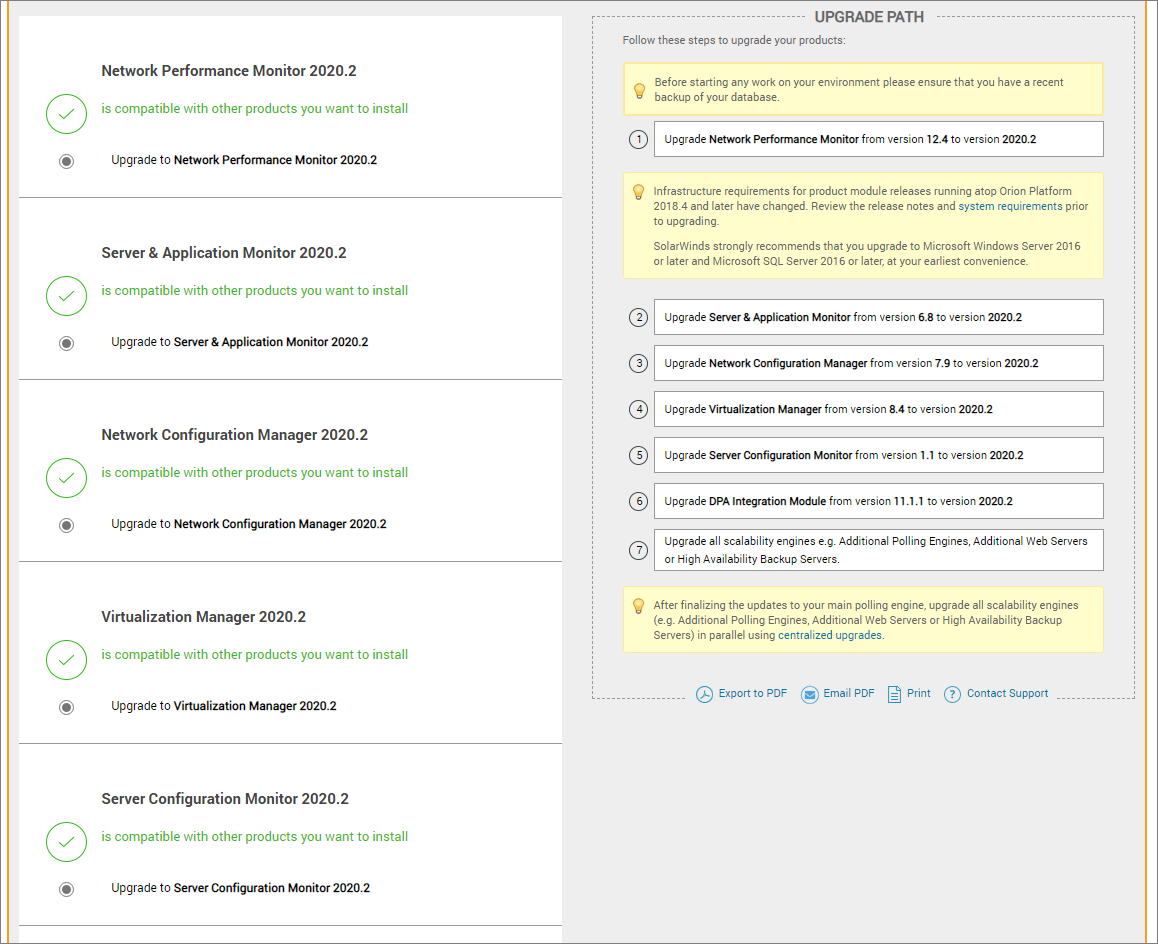Click 'Follow these steps to upgrade your products' text
Image resolution: width=1158 pixels, height=944 pixels.
(734, 40)
